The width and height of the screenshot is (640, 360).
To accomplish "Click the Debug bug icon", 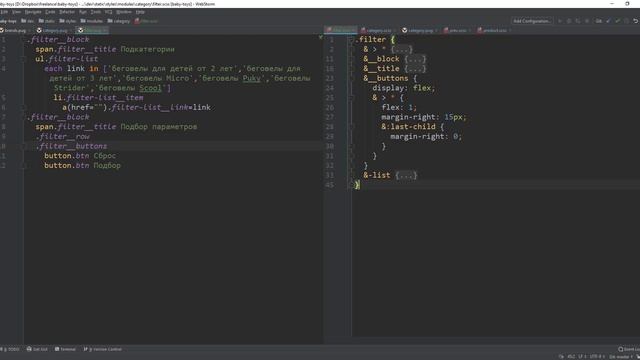I will click(569, 21).
